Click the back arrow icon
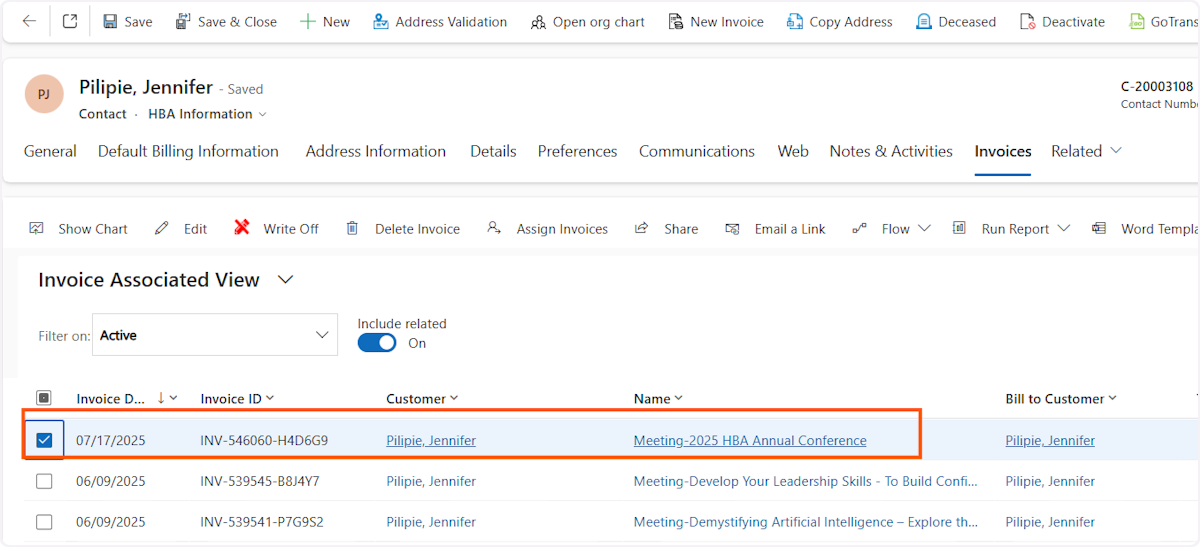Viewport: 1200px width, 547px height. [29, 21]
